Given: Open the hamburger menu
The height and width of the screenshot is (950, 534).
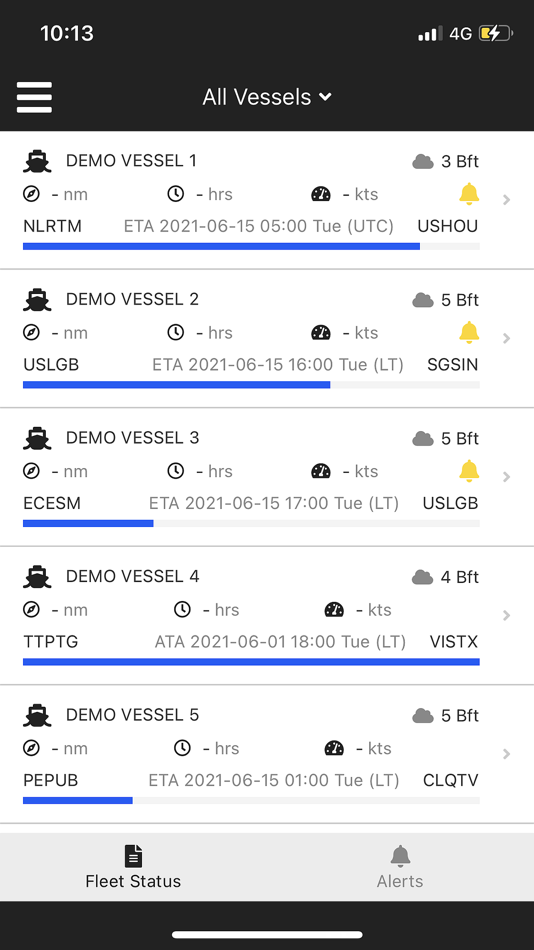Looking at the screenshot, I should (35, 97).
